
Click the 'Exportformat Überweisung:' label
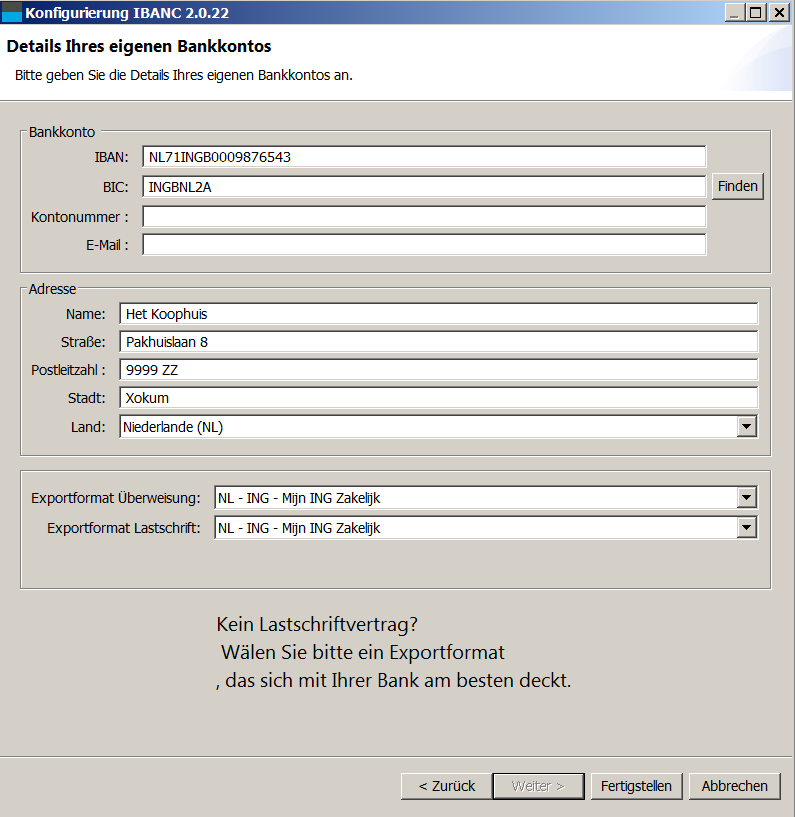click(x=116, y=498)
